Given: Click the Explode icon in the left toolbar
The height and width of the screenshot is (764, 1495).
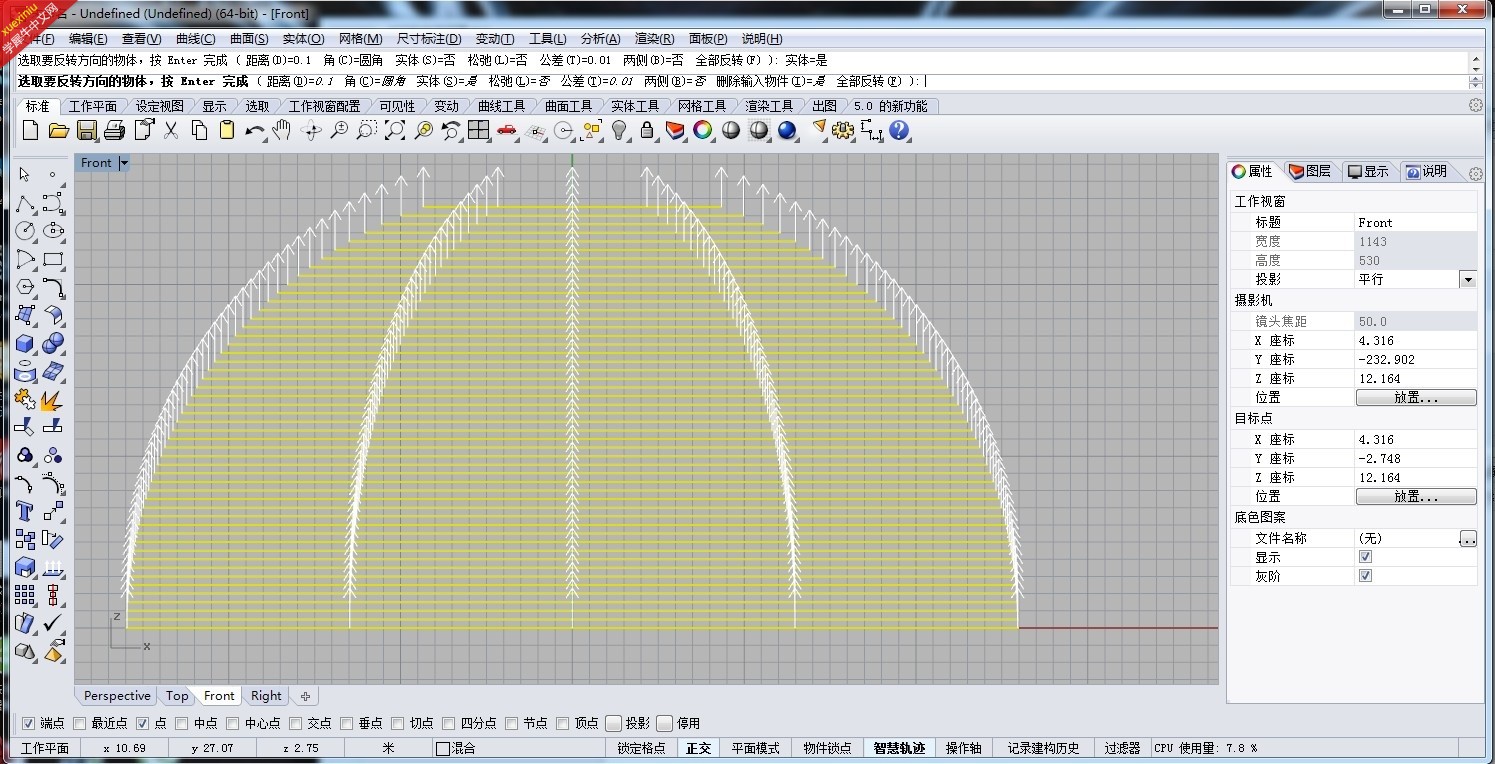Looking at the screenshot, I should tap(53, 400).
